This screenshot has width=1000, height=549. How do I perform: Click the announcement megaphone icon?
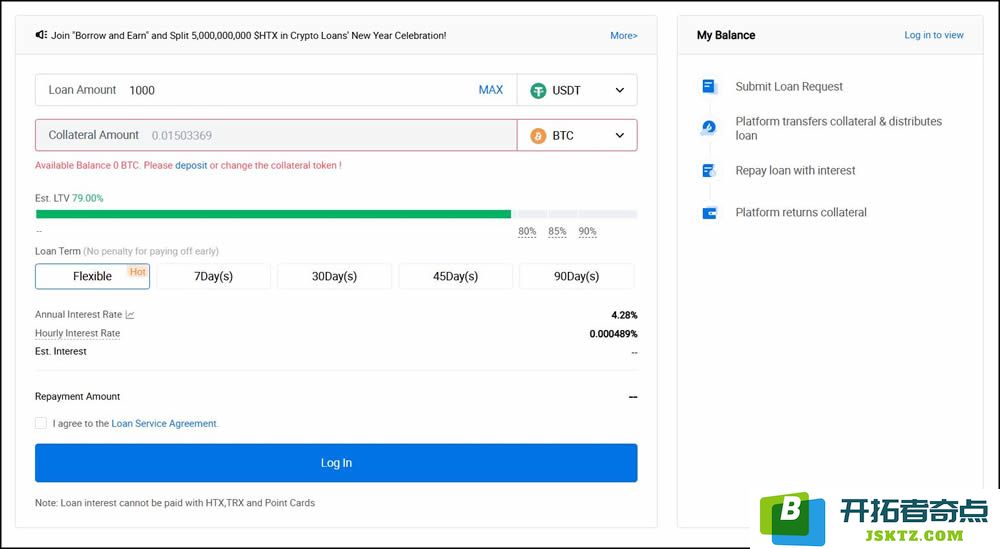41,34
